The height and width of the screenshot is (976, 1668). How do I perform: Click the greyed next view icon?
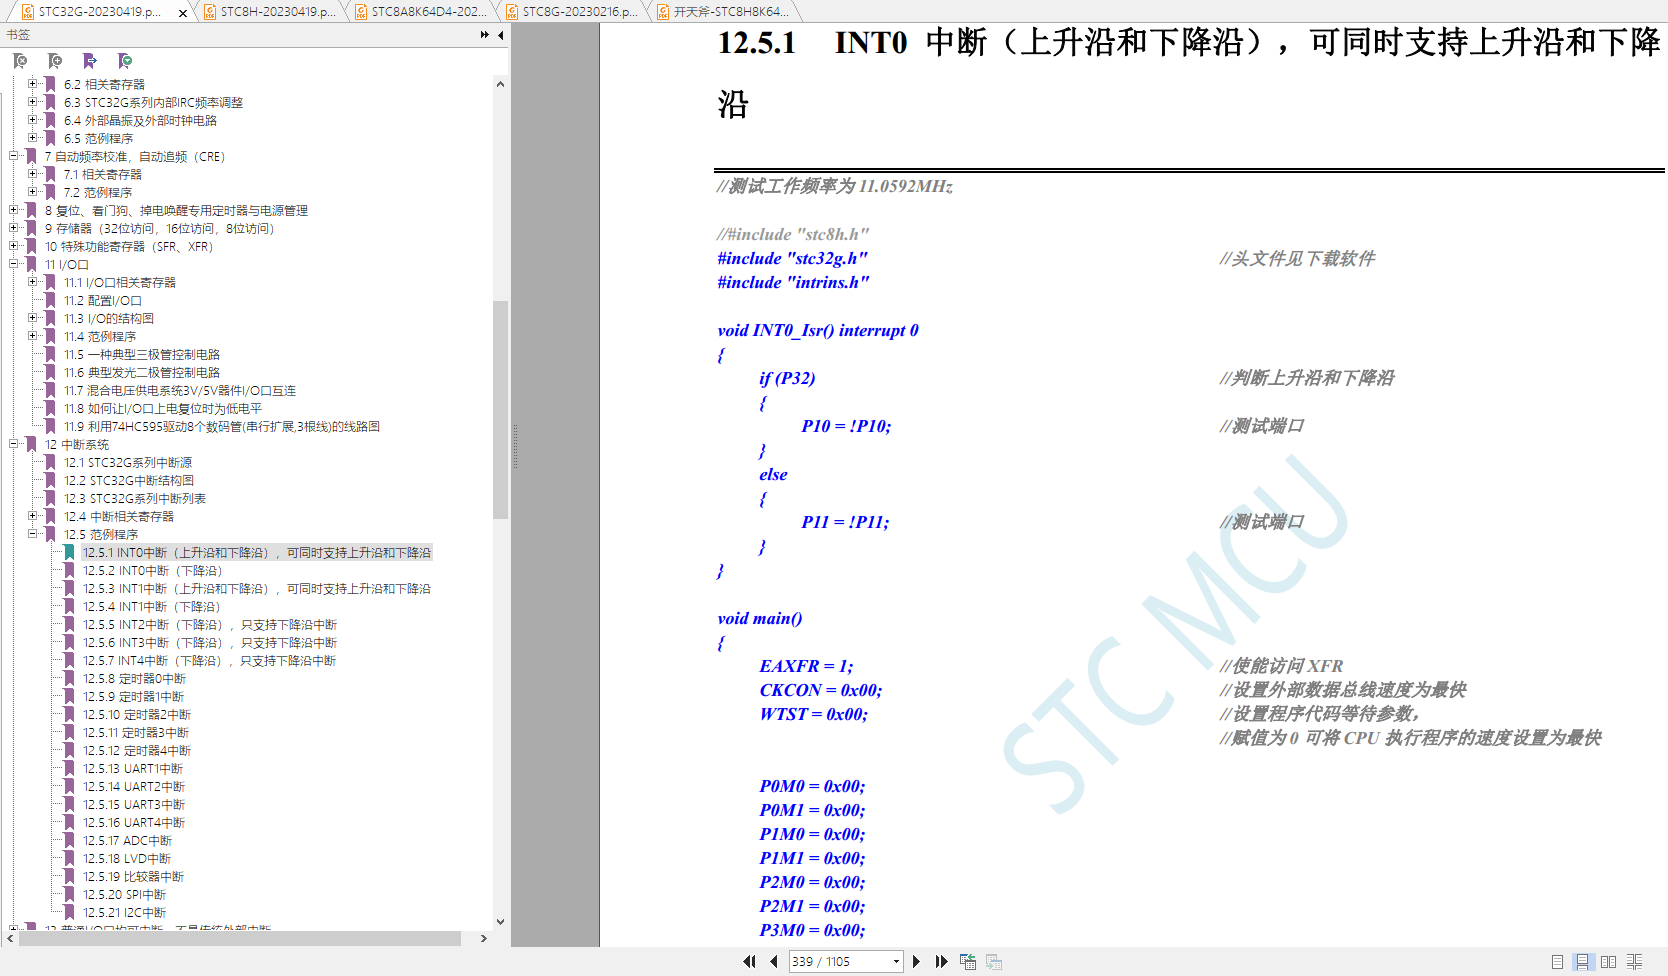[994, 961]
